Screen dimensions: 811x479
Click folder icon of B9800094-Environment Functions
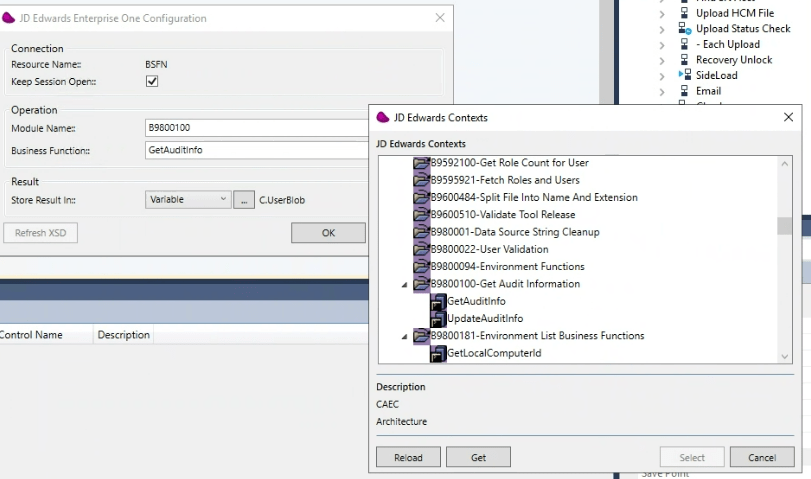[422, 267]
